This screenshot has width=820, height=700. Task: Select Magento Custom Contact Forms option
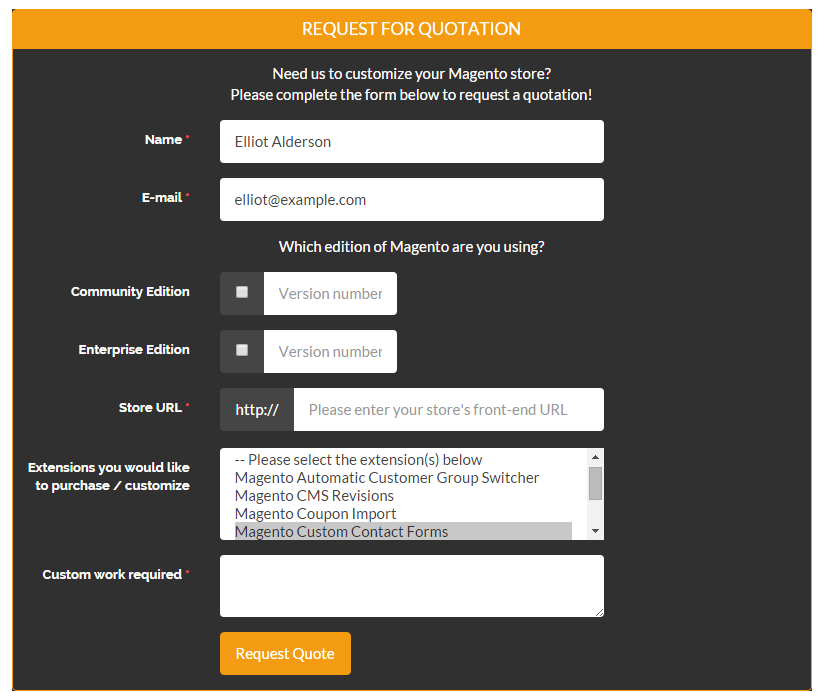click(403, 531)
